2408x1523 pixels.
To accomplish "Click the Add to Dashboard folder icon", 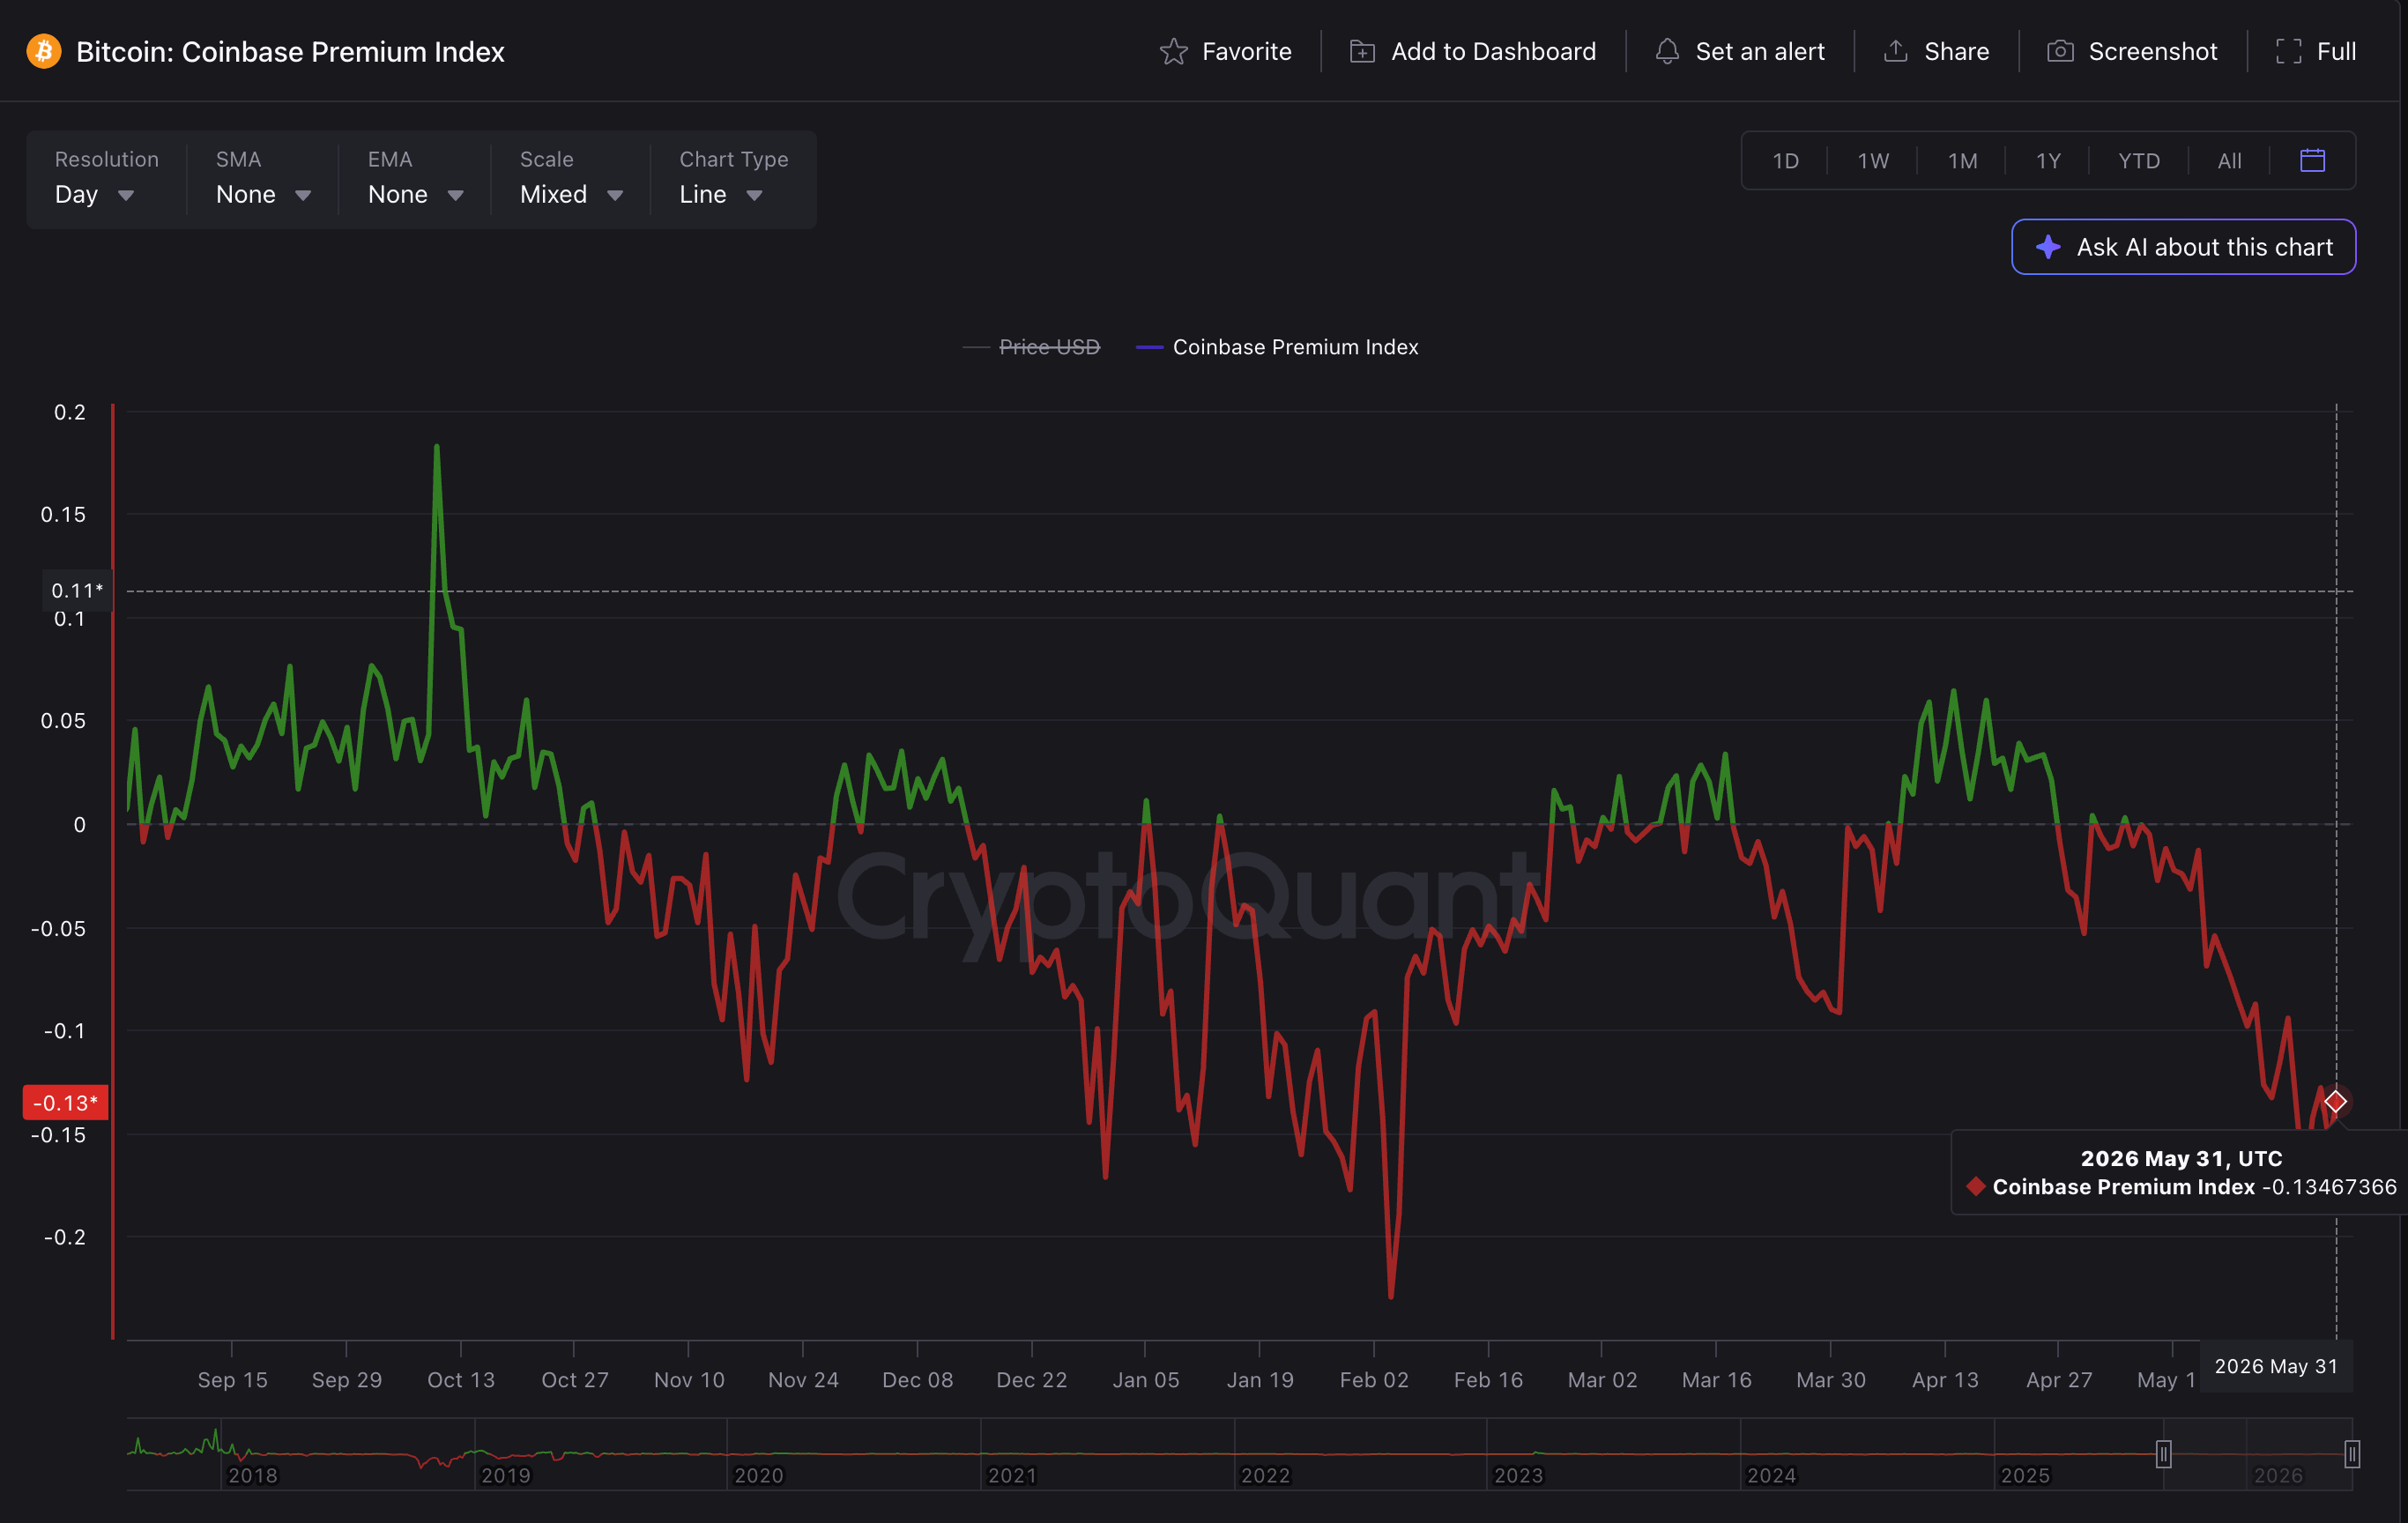I will coord(1362,51).
